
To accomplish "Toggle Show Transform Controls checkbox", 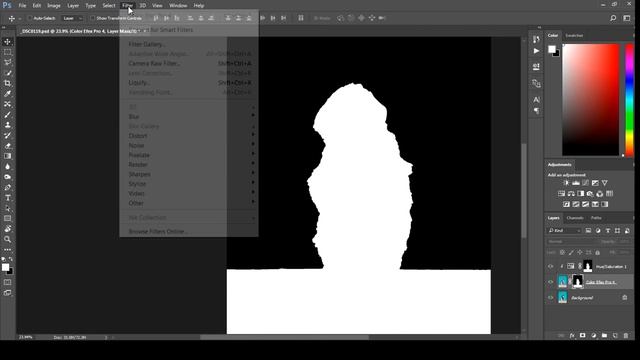I will (x=93, y=18).
